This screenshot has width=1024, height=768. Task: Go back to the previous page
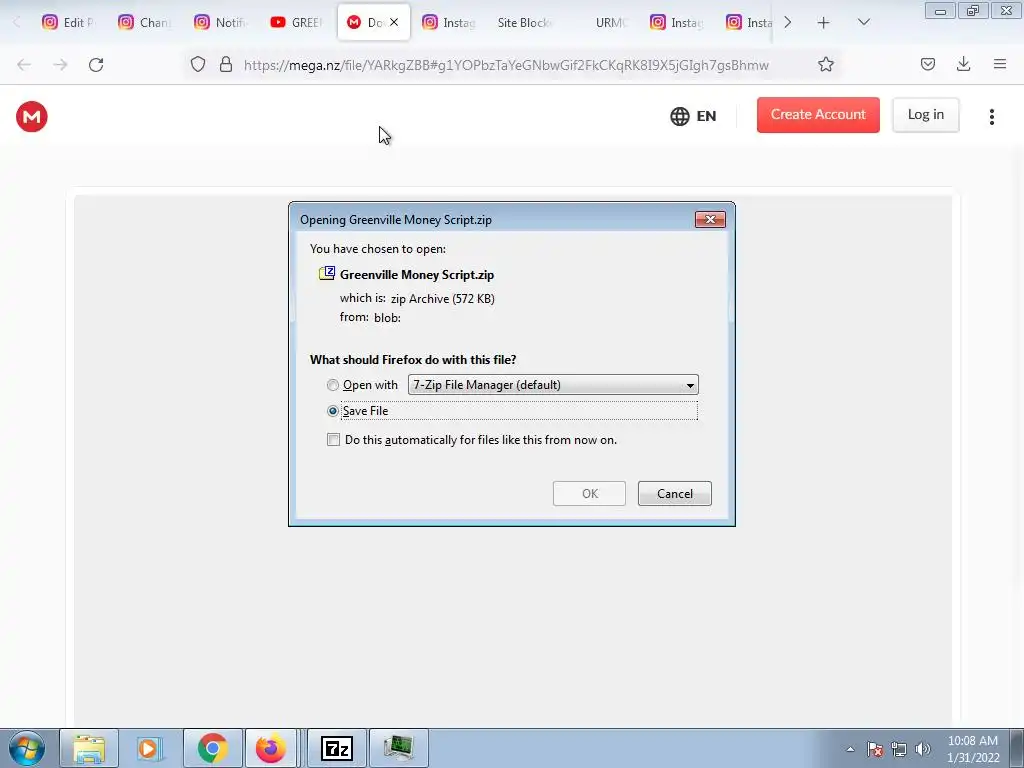pos(24,65)
